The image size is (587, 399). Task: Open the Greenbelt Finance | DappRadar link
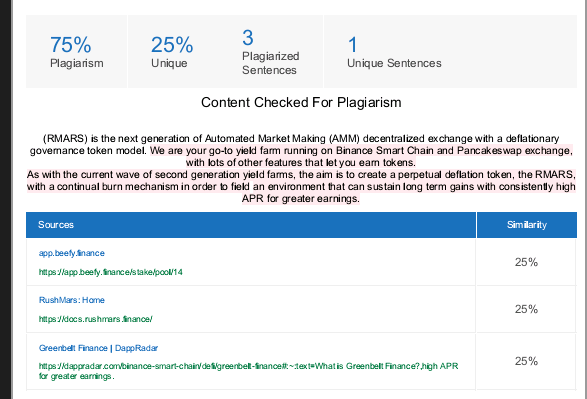pos(98,348)
